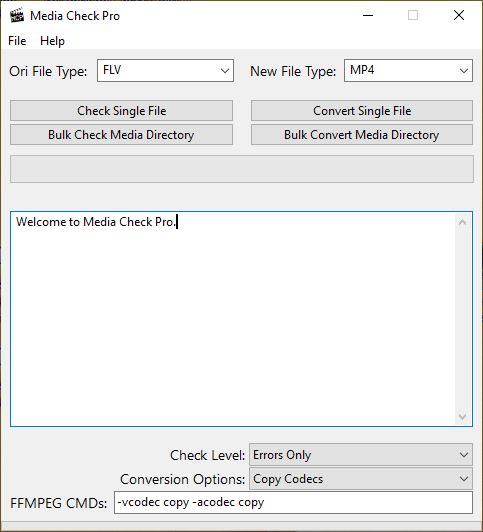Click the Media Check Pro title text
The width and height of the screenshot is (483, 532).
point(75,16)
